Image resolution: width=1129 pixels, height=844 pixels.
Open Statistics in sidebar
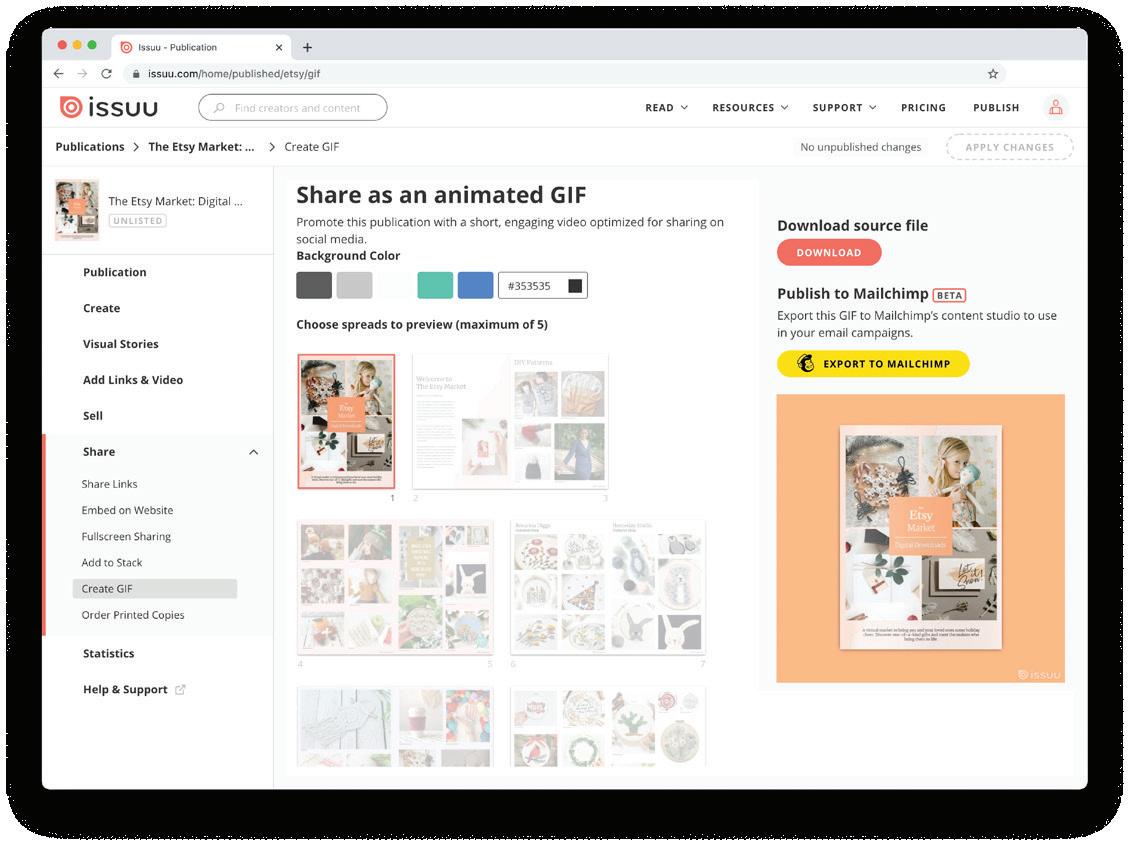click(x=108, y=654)
